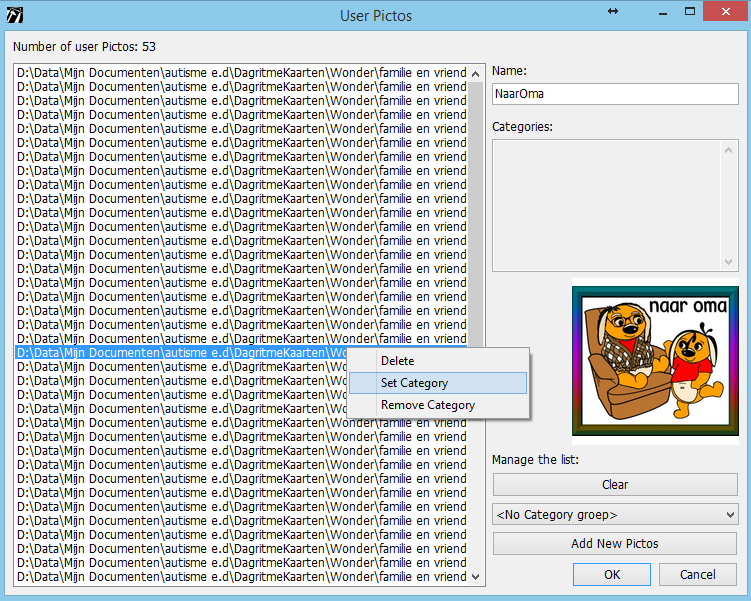The height and width of the screenshot is (601, 751).
Task: Choose Delete from the context menu
Action: tap(397, 361)
